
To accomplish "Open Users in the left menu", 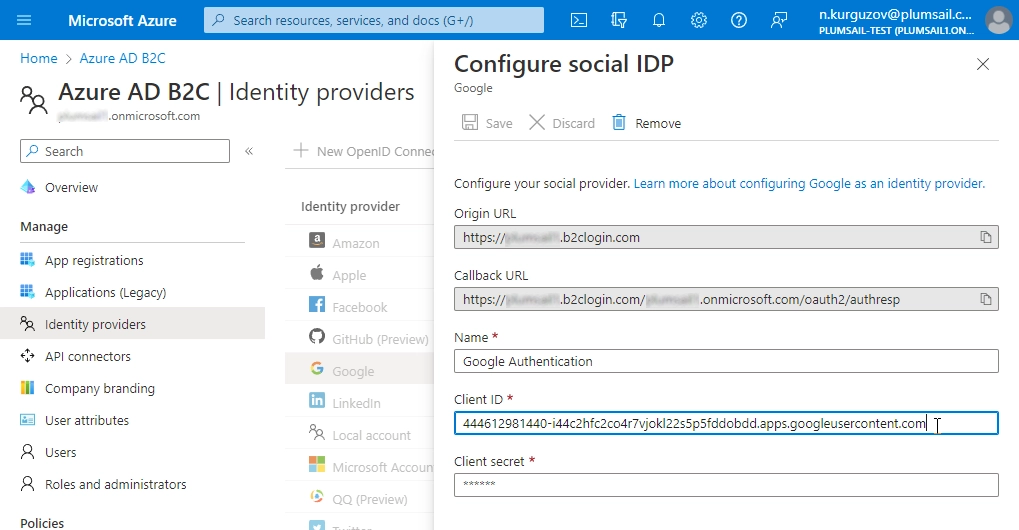I will click(60, 452).
